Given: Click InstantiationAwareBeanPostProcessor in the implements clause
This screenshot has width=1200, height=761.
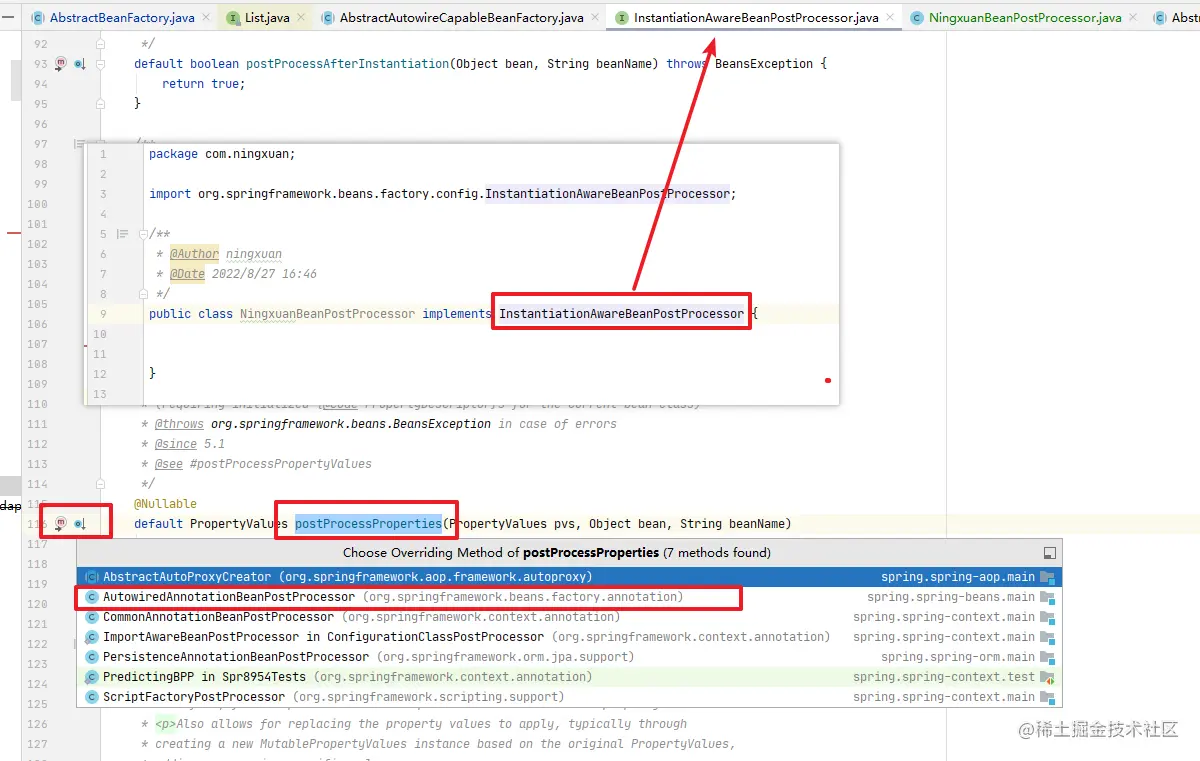Looking at the screenshot, I should [621, 314].
